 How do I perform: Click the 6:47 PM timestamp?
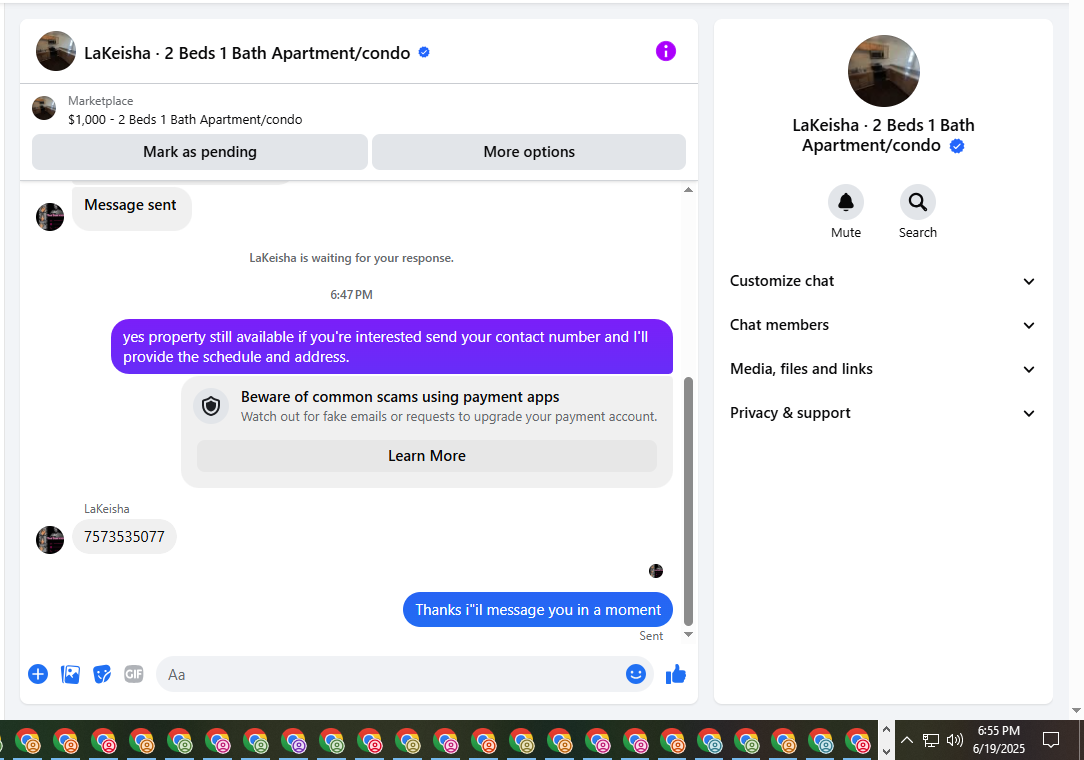point(351,295)
